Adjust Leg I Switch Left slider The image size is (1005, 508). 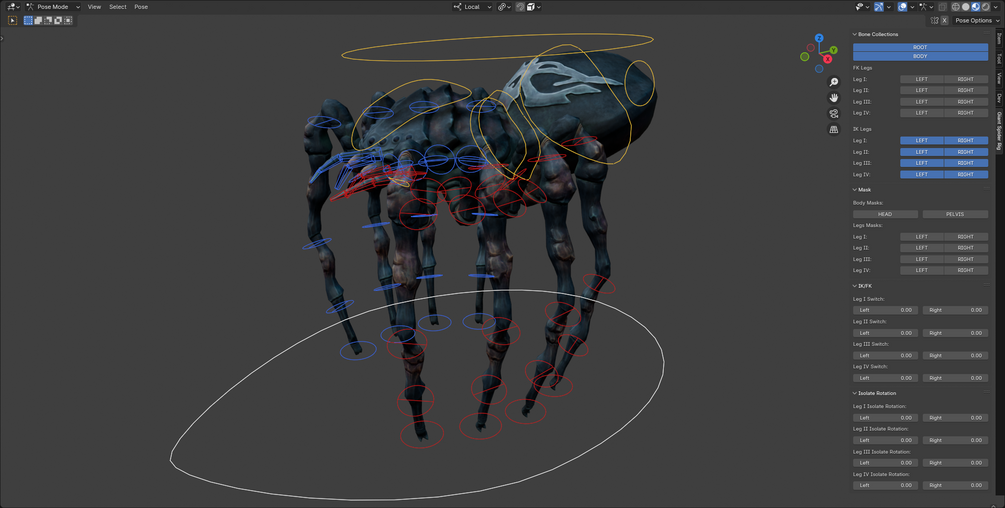[x=885, y=310]
